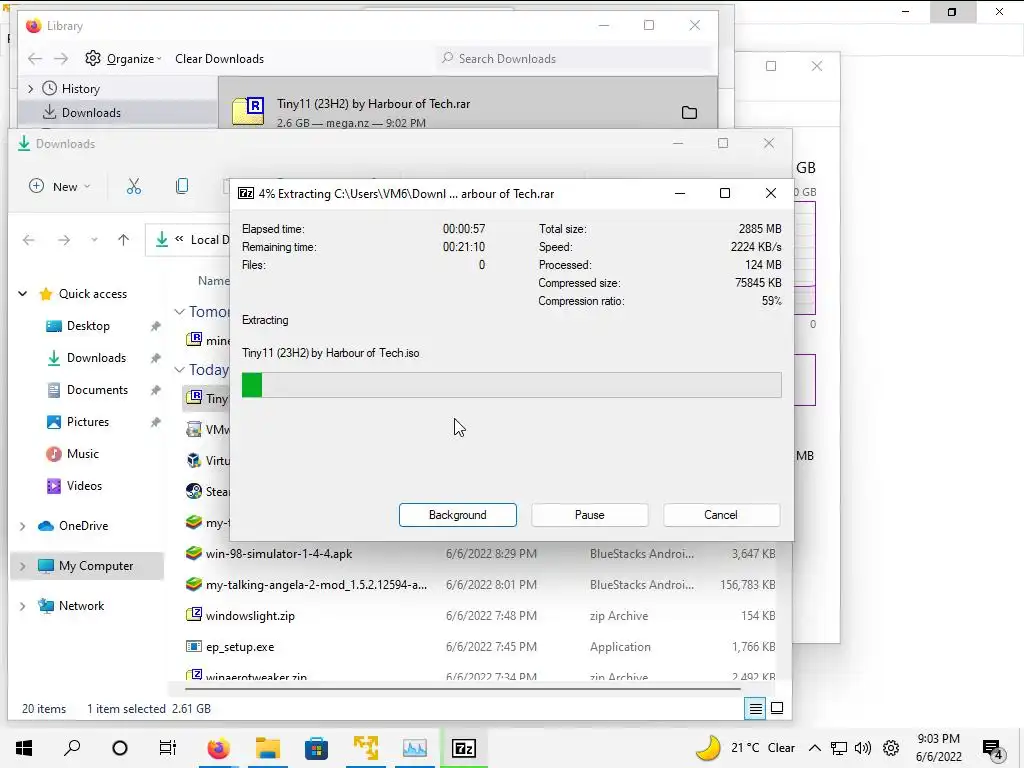Open Organize menu in Library window
The height and width of the screenshot is (768, 1024).
(x=124, y=59)
